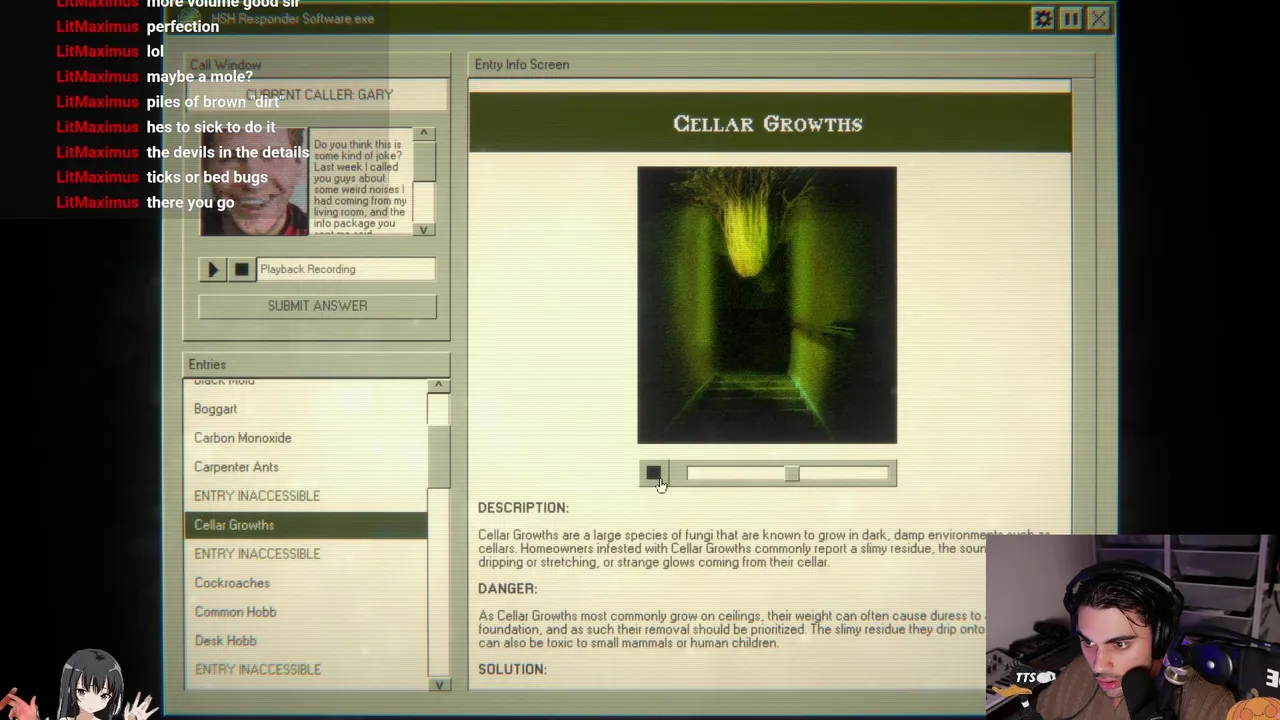The width and height of the screenshot is (1280, 720).
Task: Click the Cellar Growths title banner
Action: pos(770,123)
